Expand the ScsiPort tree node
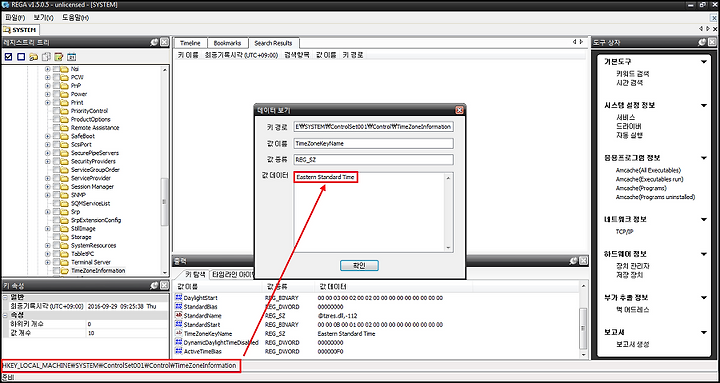 pos(48,144)
